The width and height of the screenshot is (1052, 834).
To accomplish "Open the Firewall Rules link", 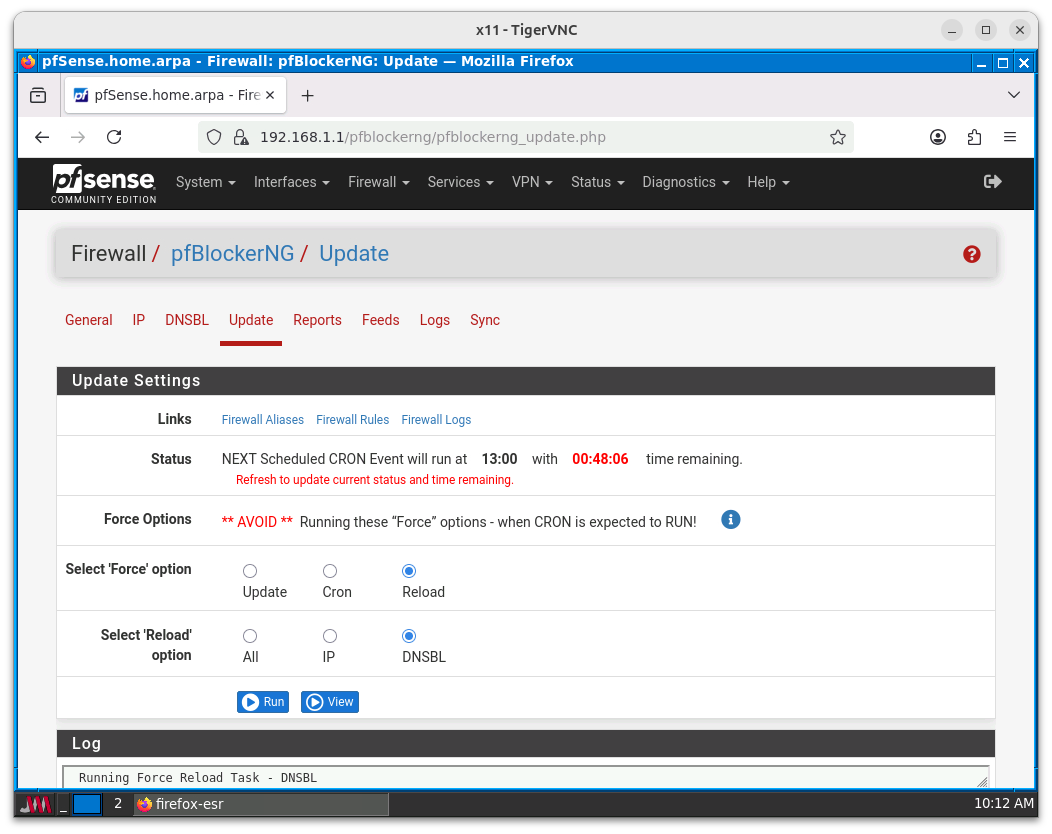I will pyautogui.click(x=353, y=419).
